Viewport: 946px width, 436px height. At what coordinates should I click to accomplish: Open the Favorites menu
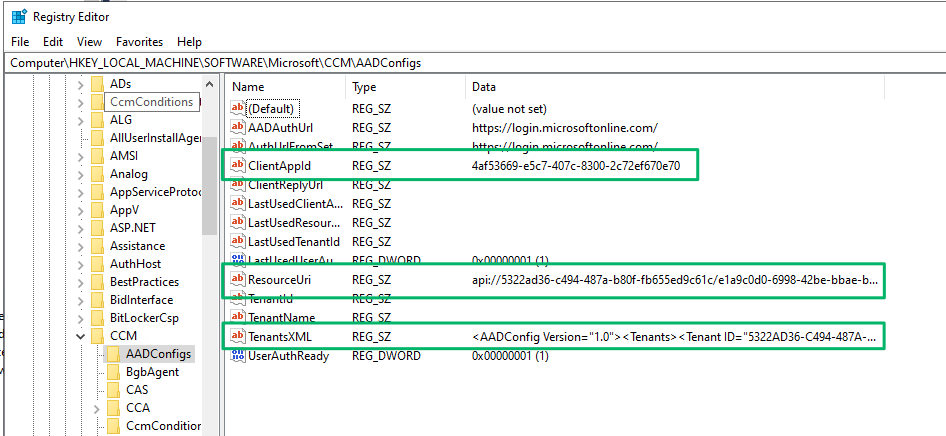(x=139, y=42)
